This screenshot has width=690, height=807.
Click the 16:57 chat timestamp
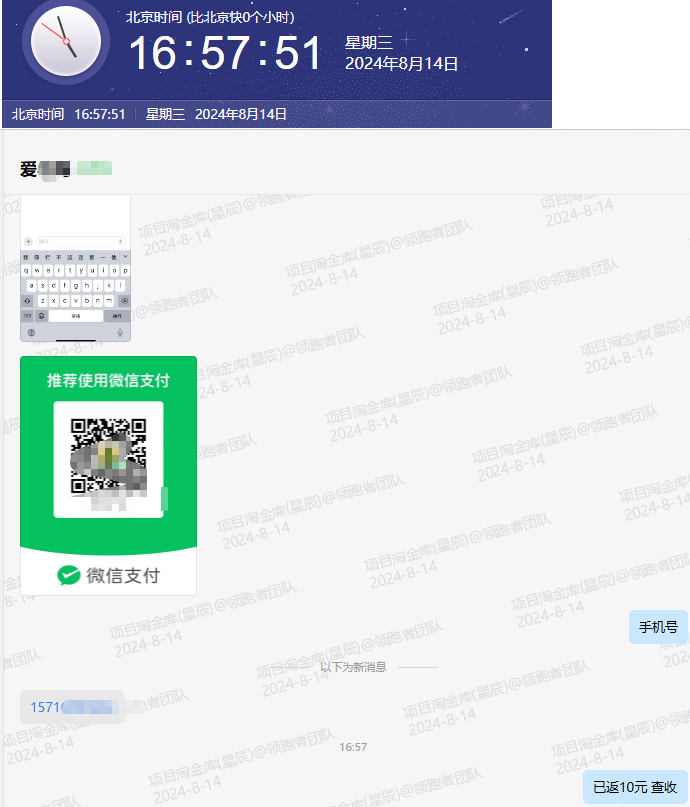[353, 747]
